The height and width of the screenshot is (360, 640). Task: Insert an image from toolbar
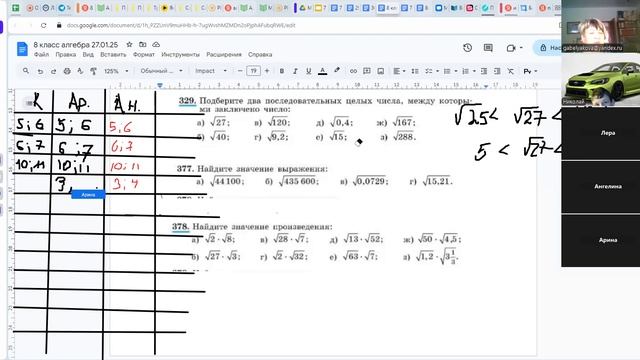[x=380, y=71]
